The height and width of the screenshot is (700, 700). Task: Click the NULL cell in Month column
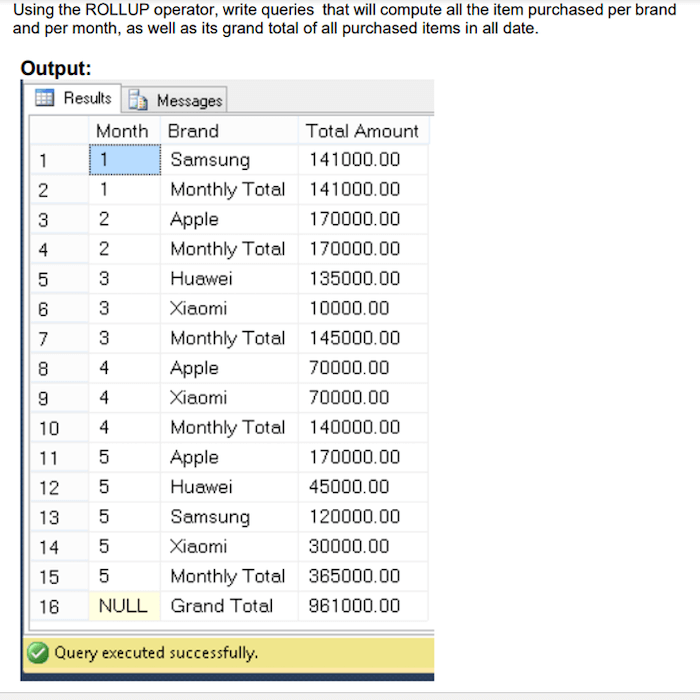(125, 606)
